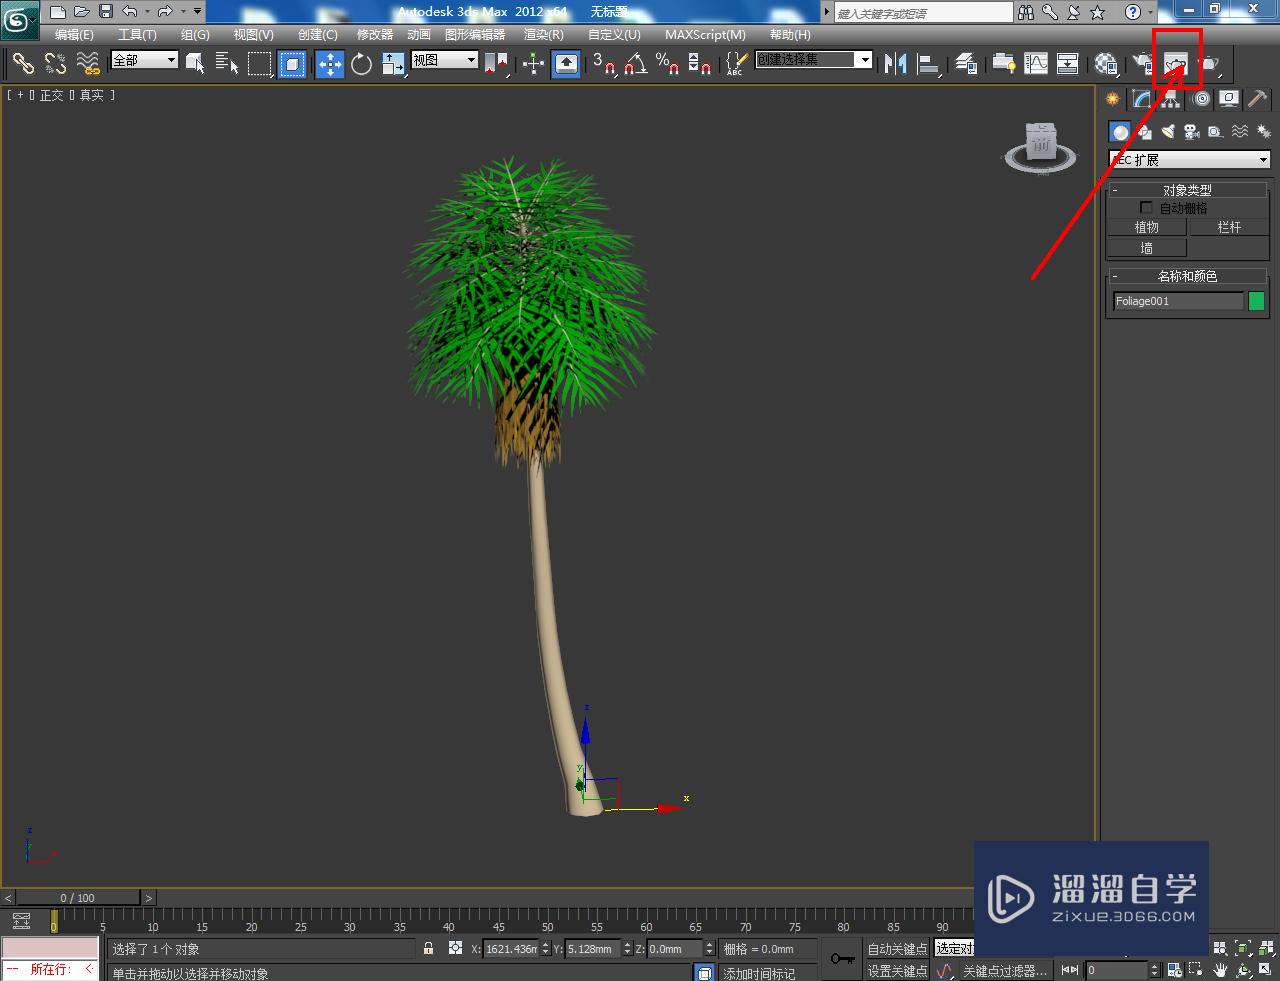The height and width of the screenshot is (981, 1280).
Task: Select the Unlink Selection tool
Action: coord(56,64)
